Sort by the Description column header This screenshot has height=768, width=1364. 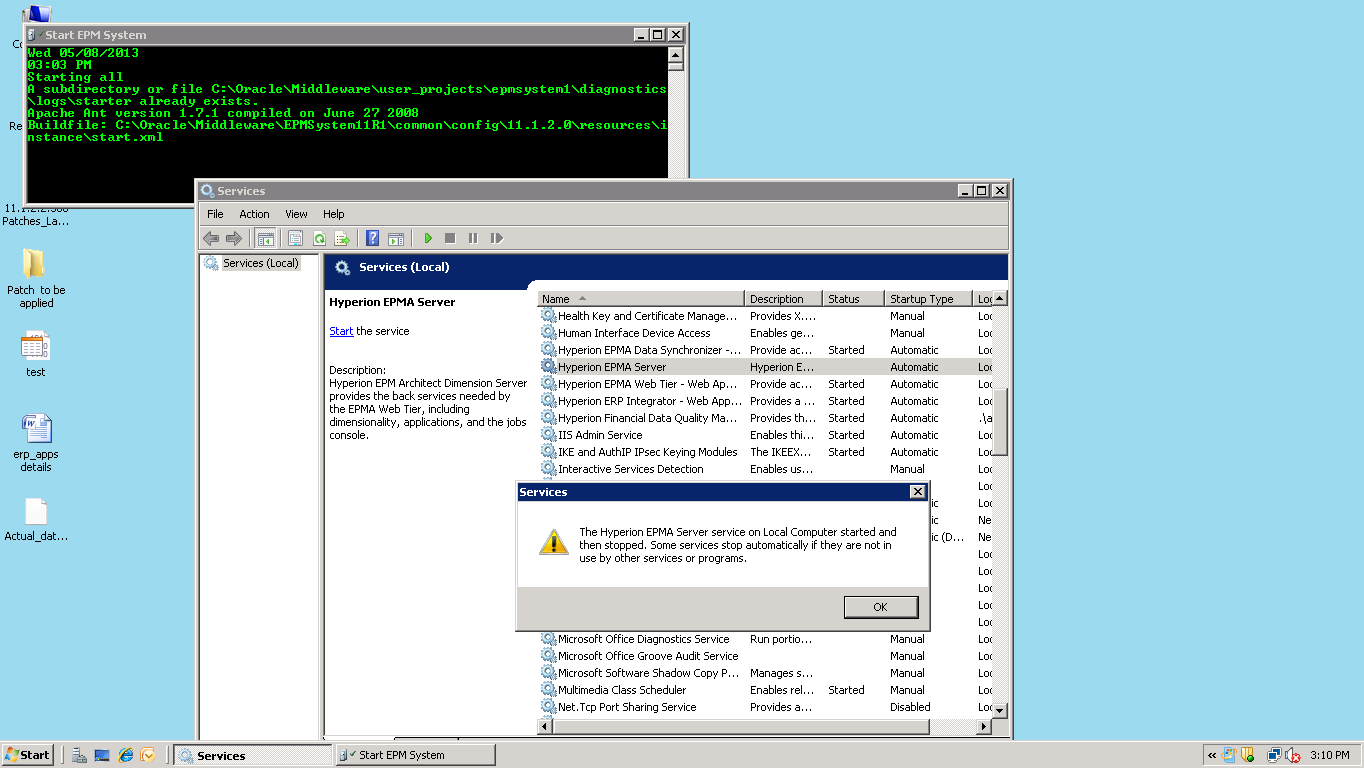coord(784,299)
